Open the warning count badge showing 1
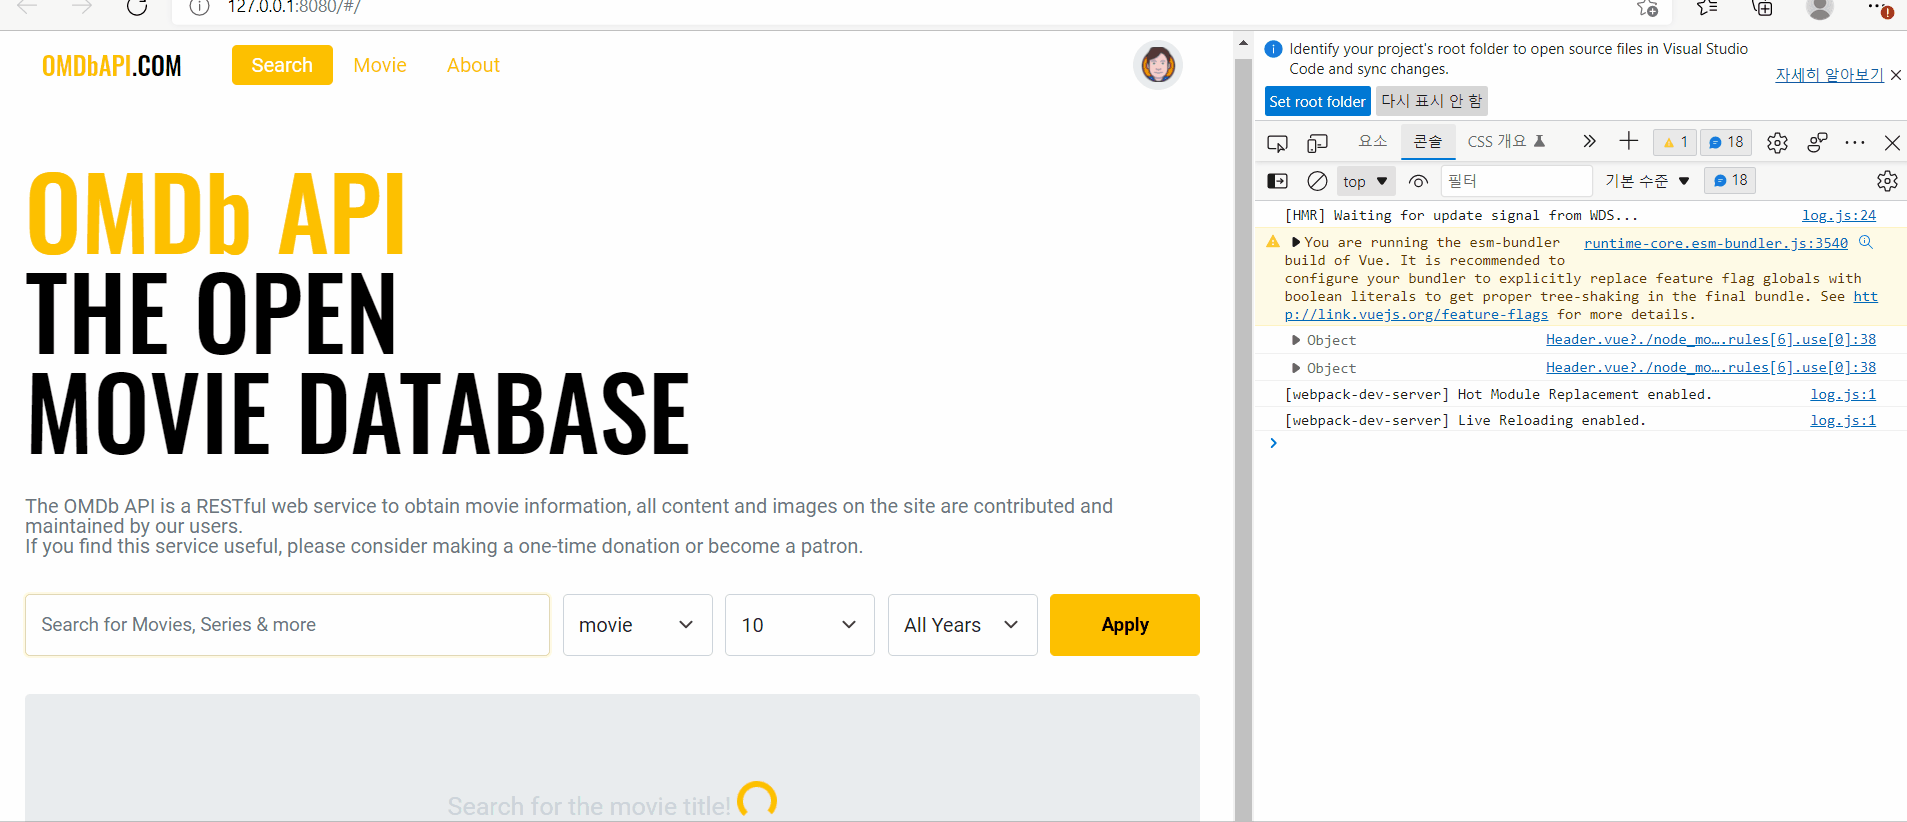 [1675, 142]
